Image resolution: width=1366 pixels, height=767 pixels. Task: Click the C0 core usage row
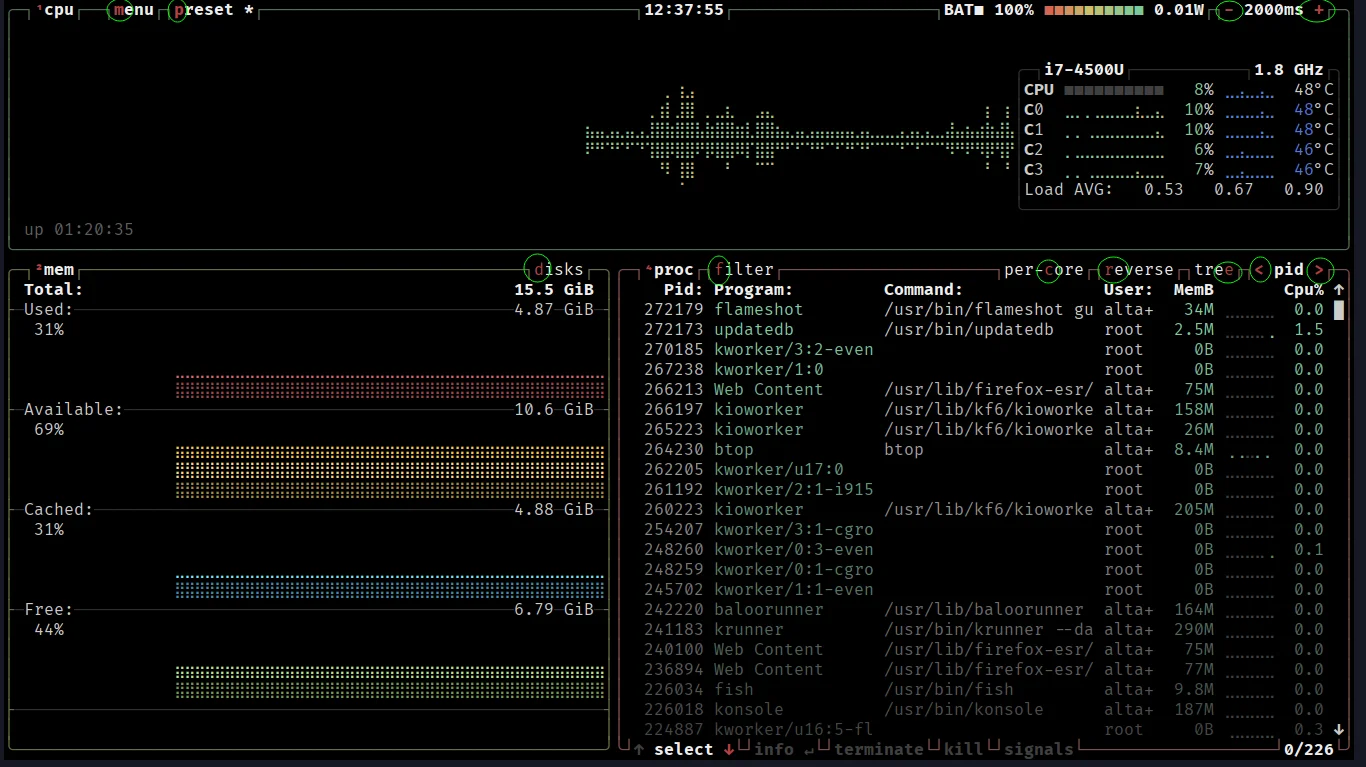(1179, 110)
